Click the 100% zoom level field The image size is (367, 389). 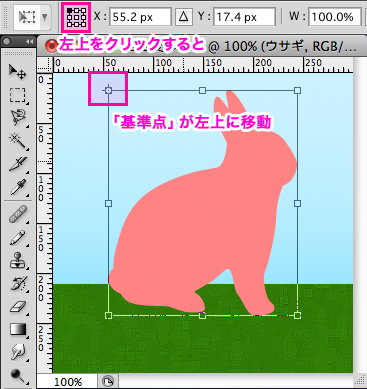67,381
